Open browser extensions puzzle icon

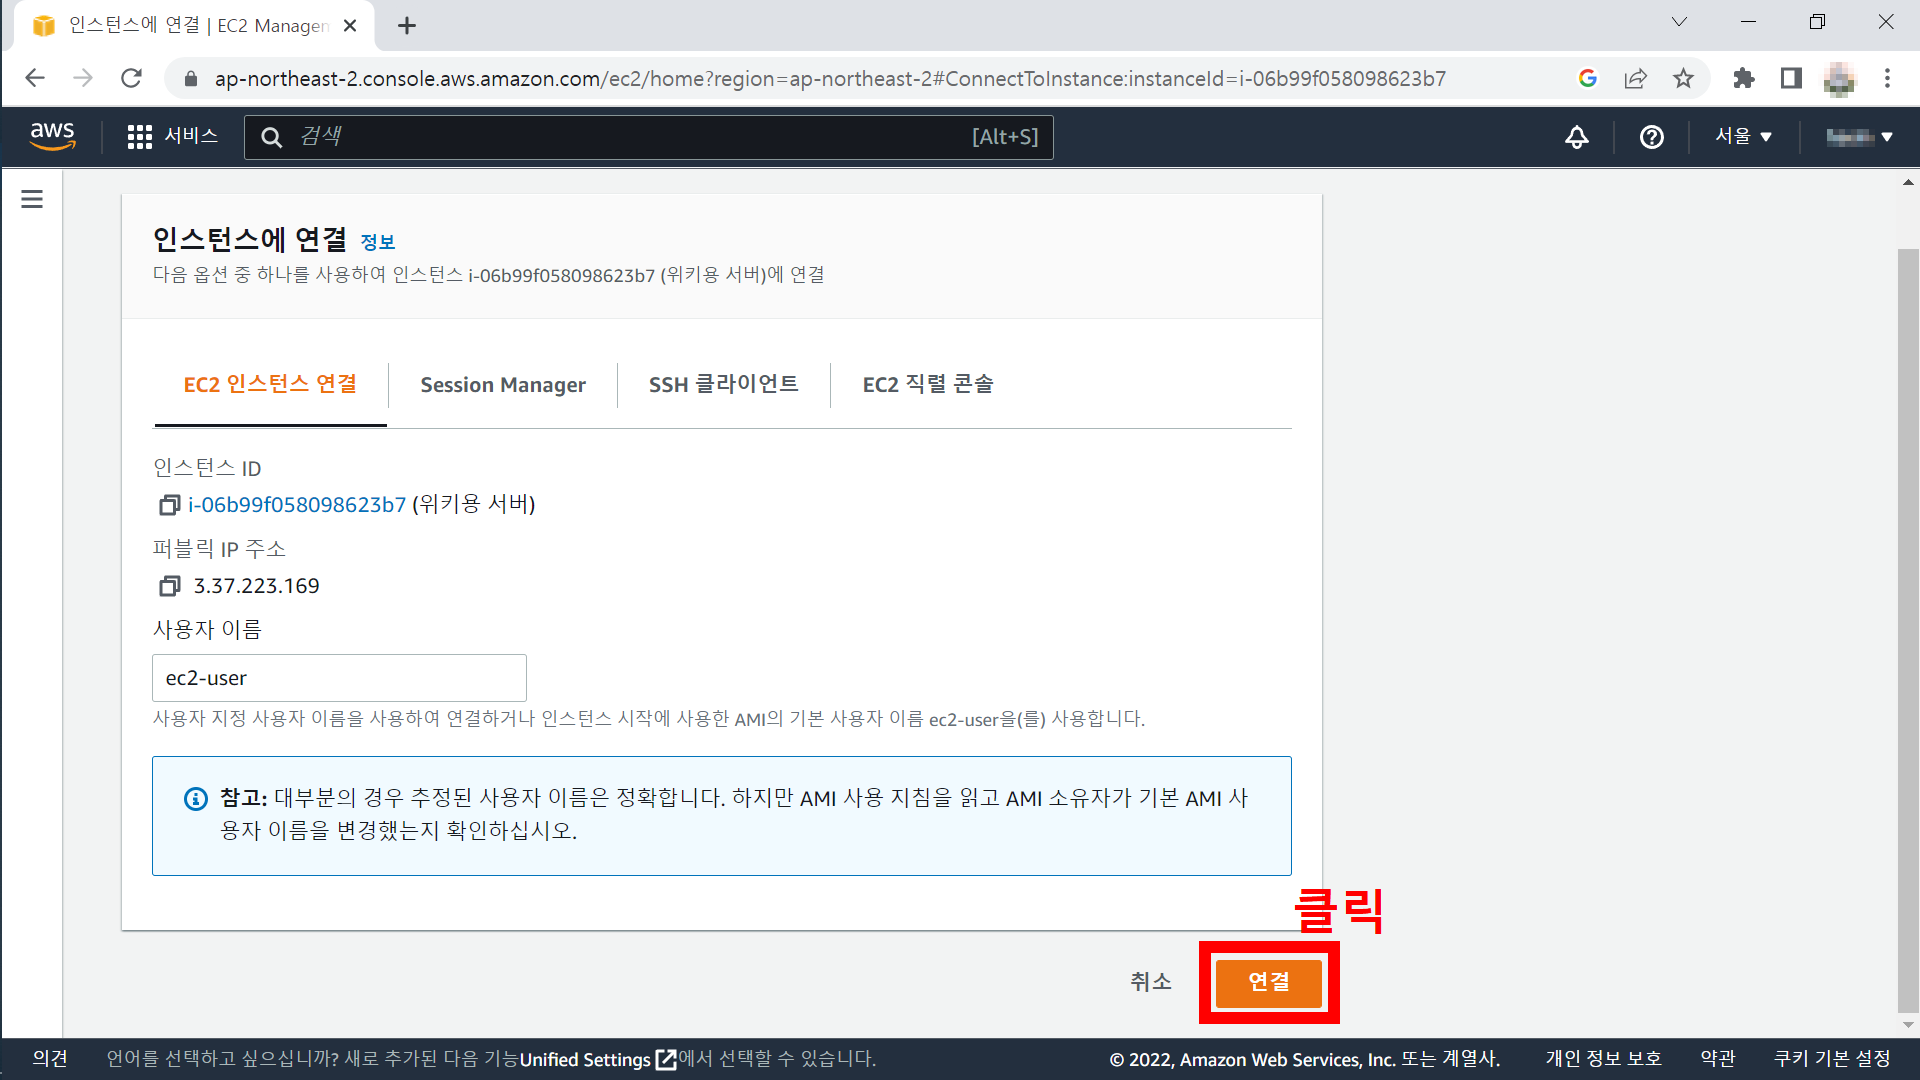1743,78
